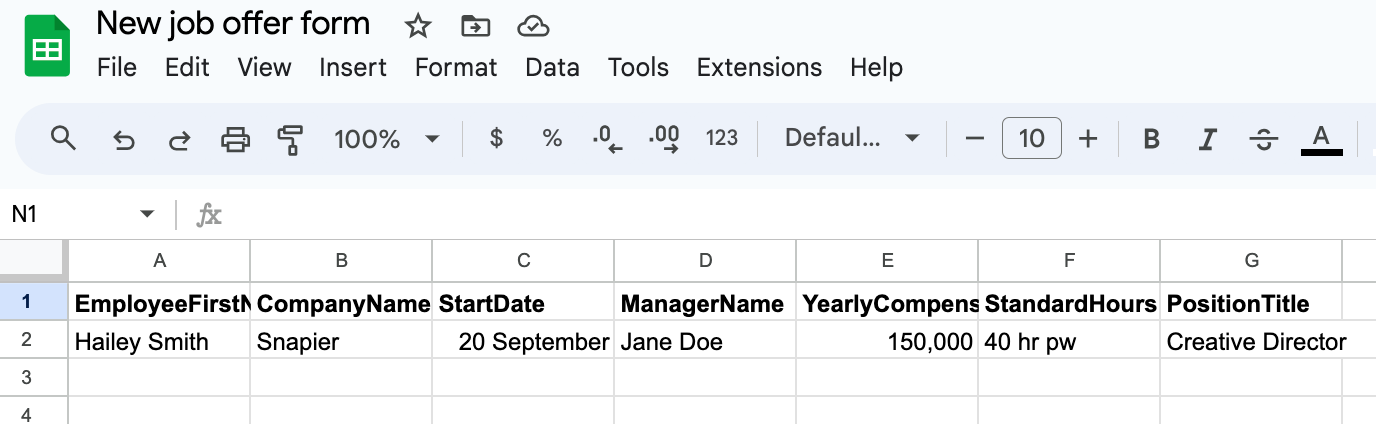Move document using folder icon
The height and width of the screenshot is (424, 1376).
point(475,26)
